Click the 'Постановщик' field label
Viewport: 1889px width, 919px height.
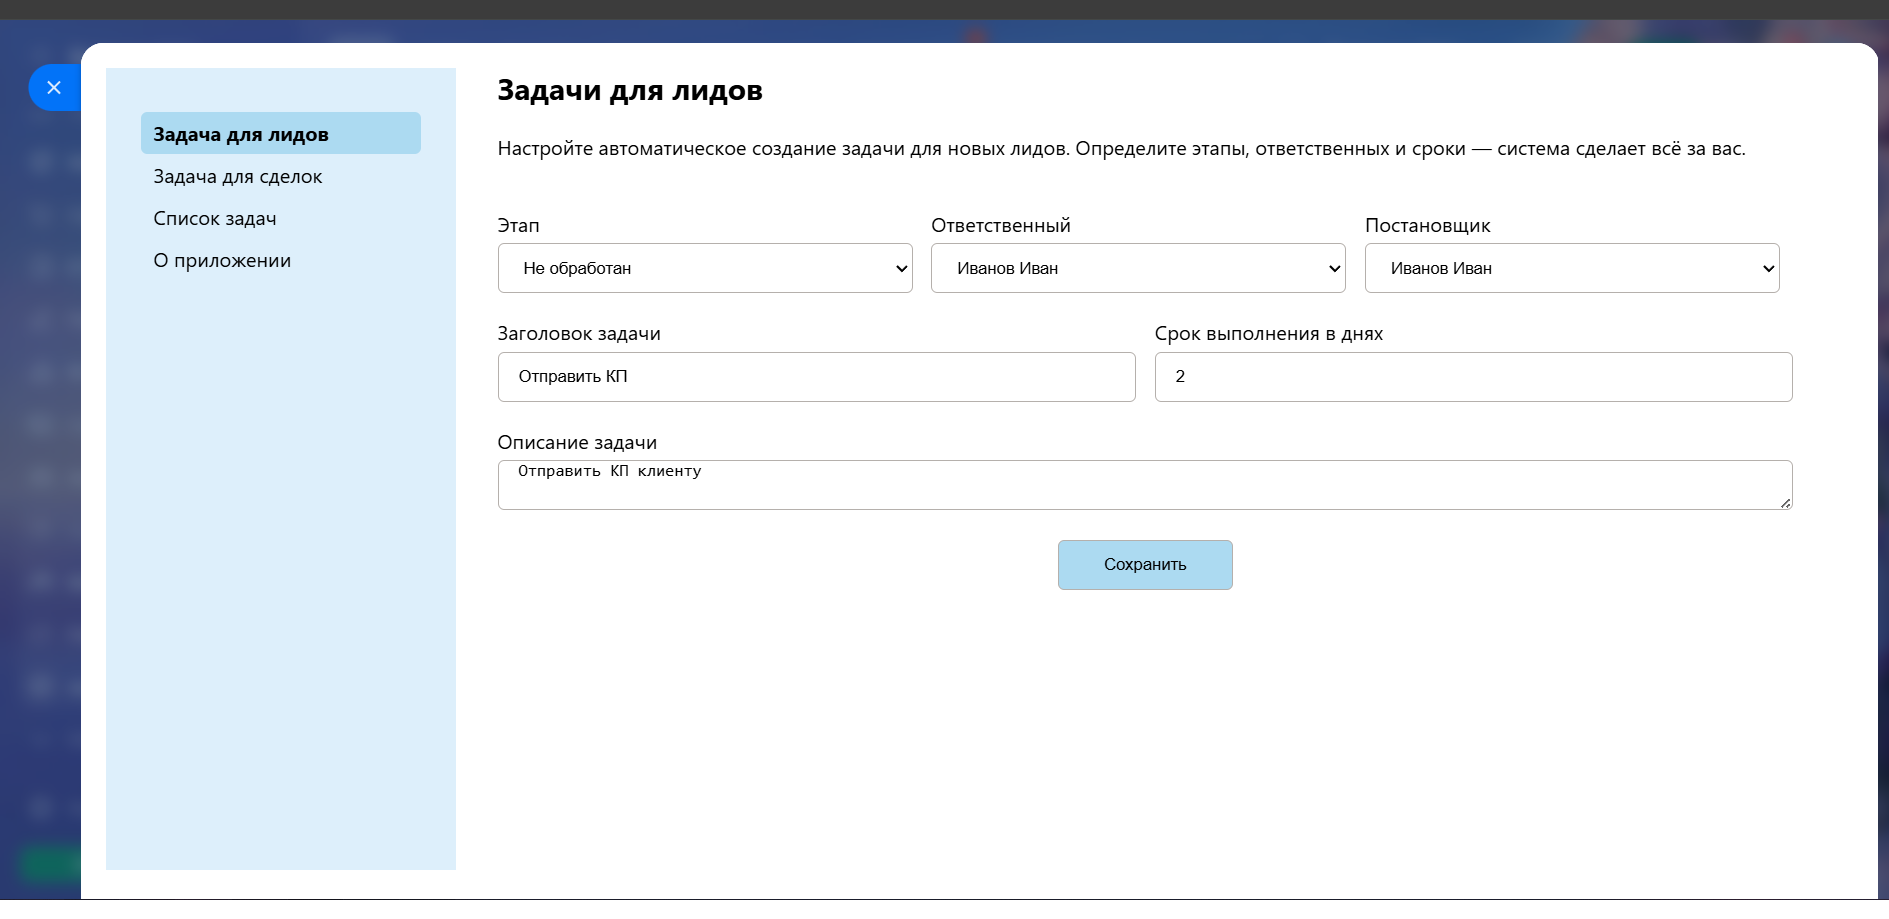point(1427,226)
